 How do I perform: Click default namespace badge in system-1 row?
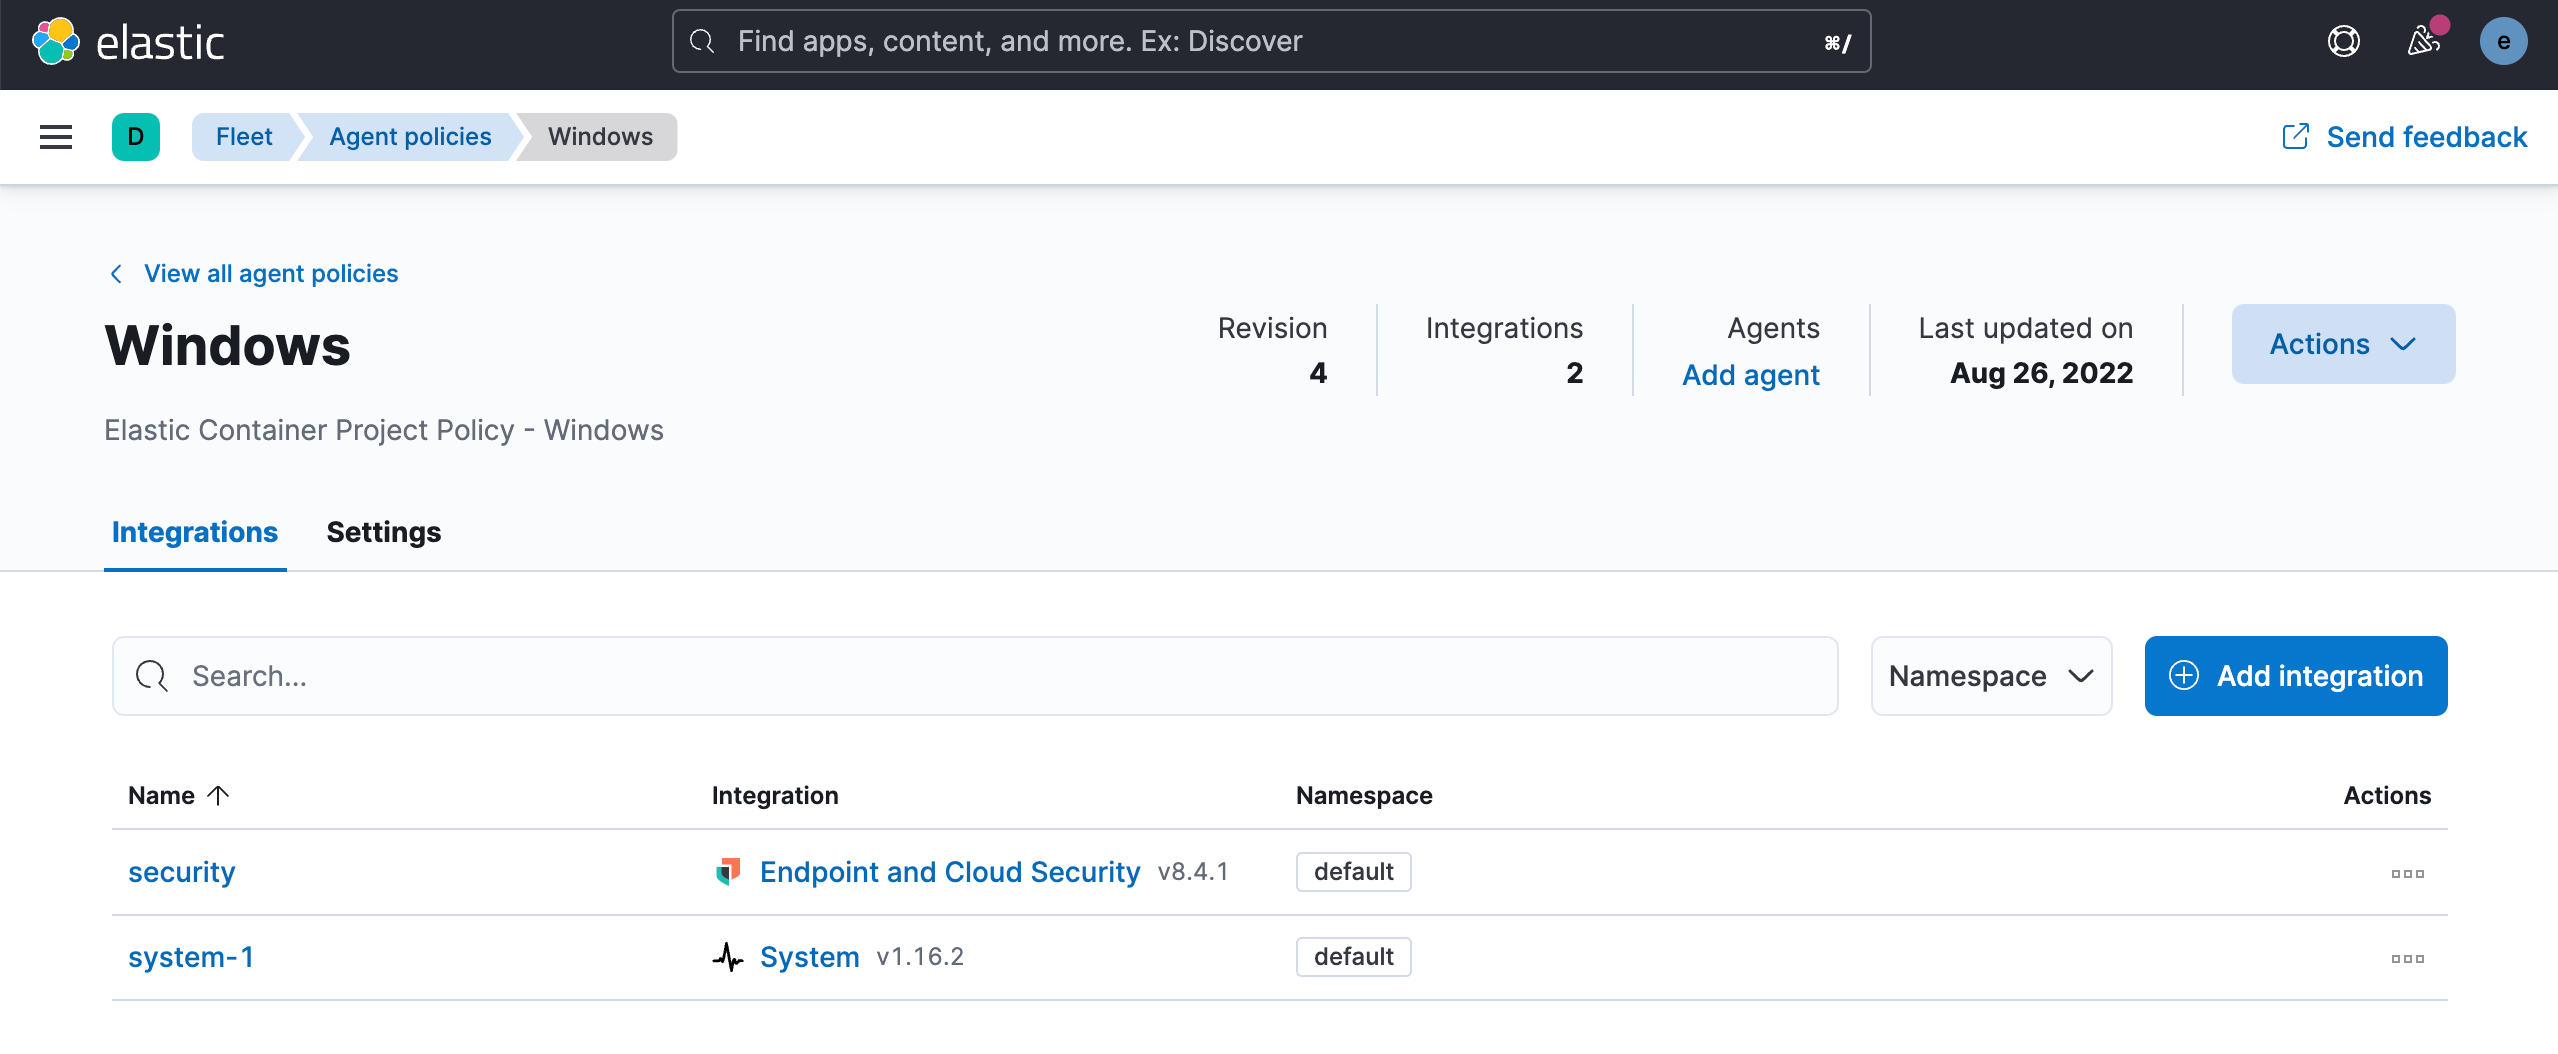pyautogui.click(x=1353, y=957)
